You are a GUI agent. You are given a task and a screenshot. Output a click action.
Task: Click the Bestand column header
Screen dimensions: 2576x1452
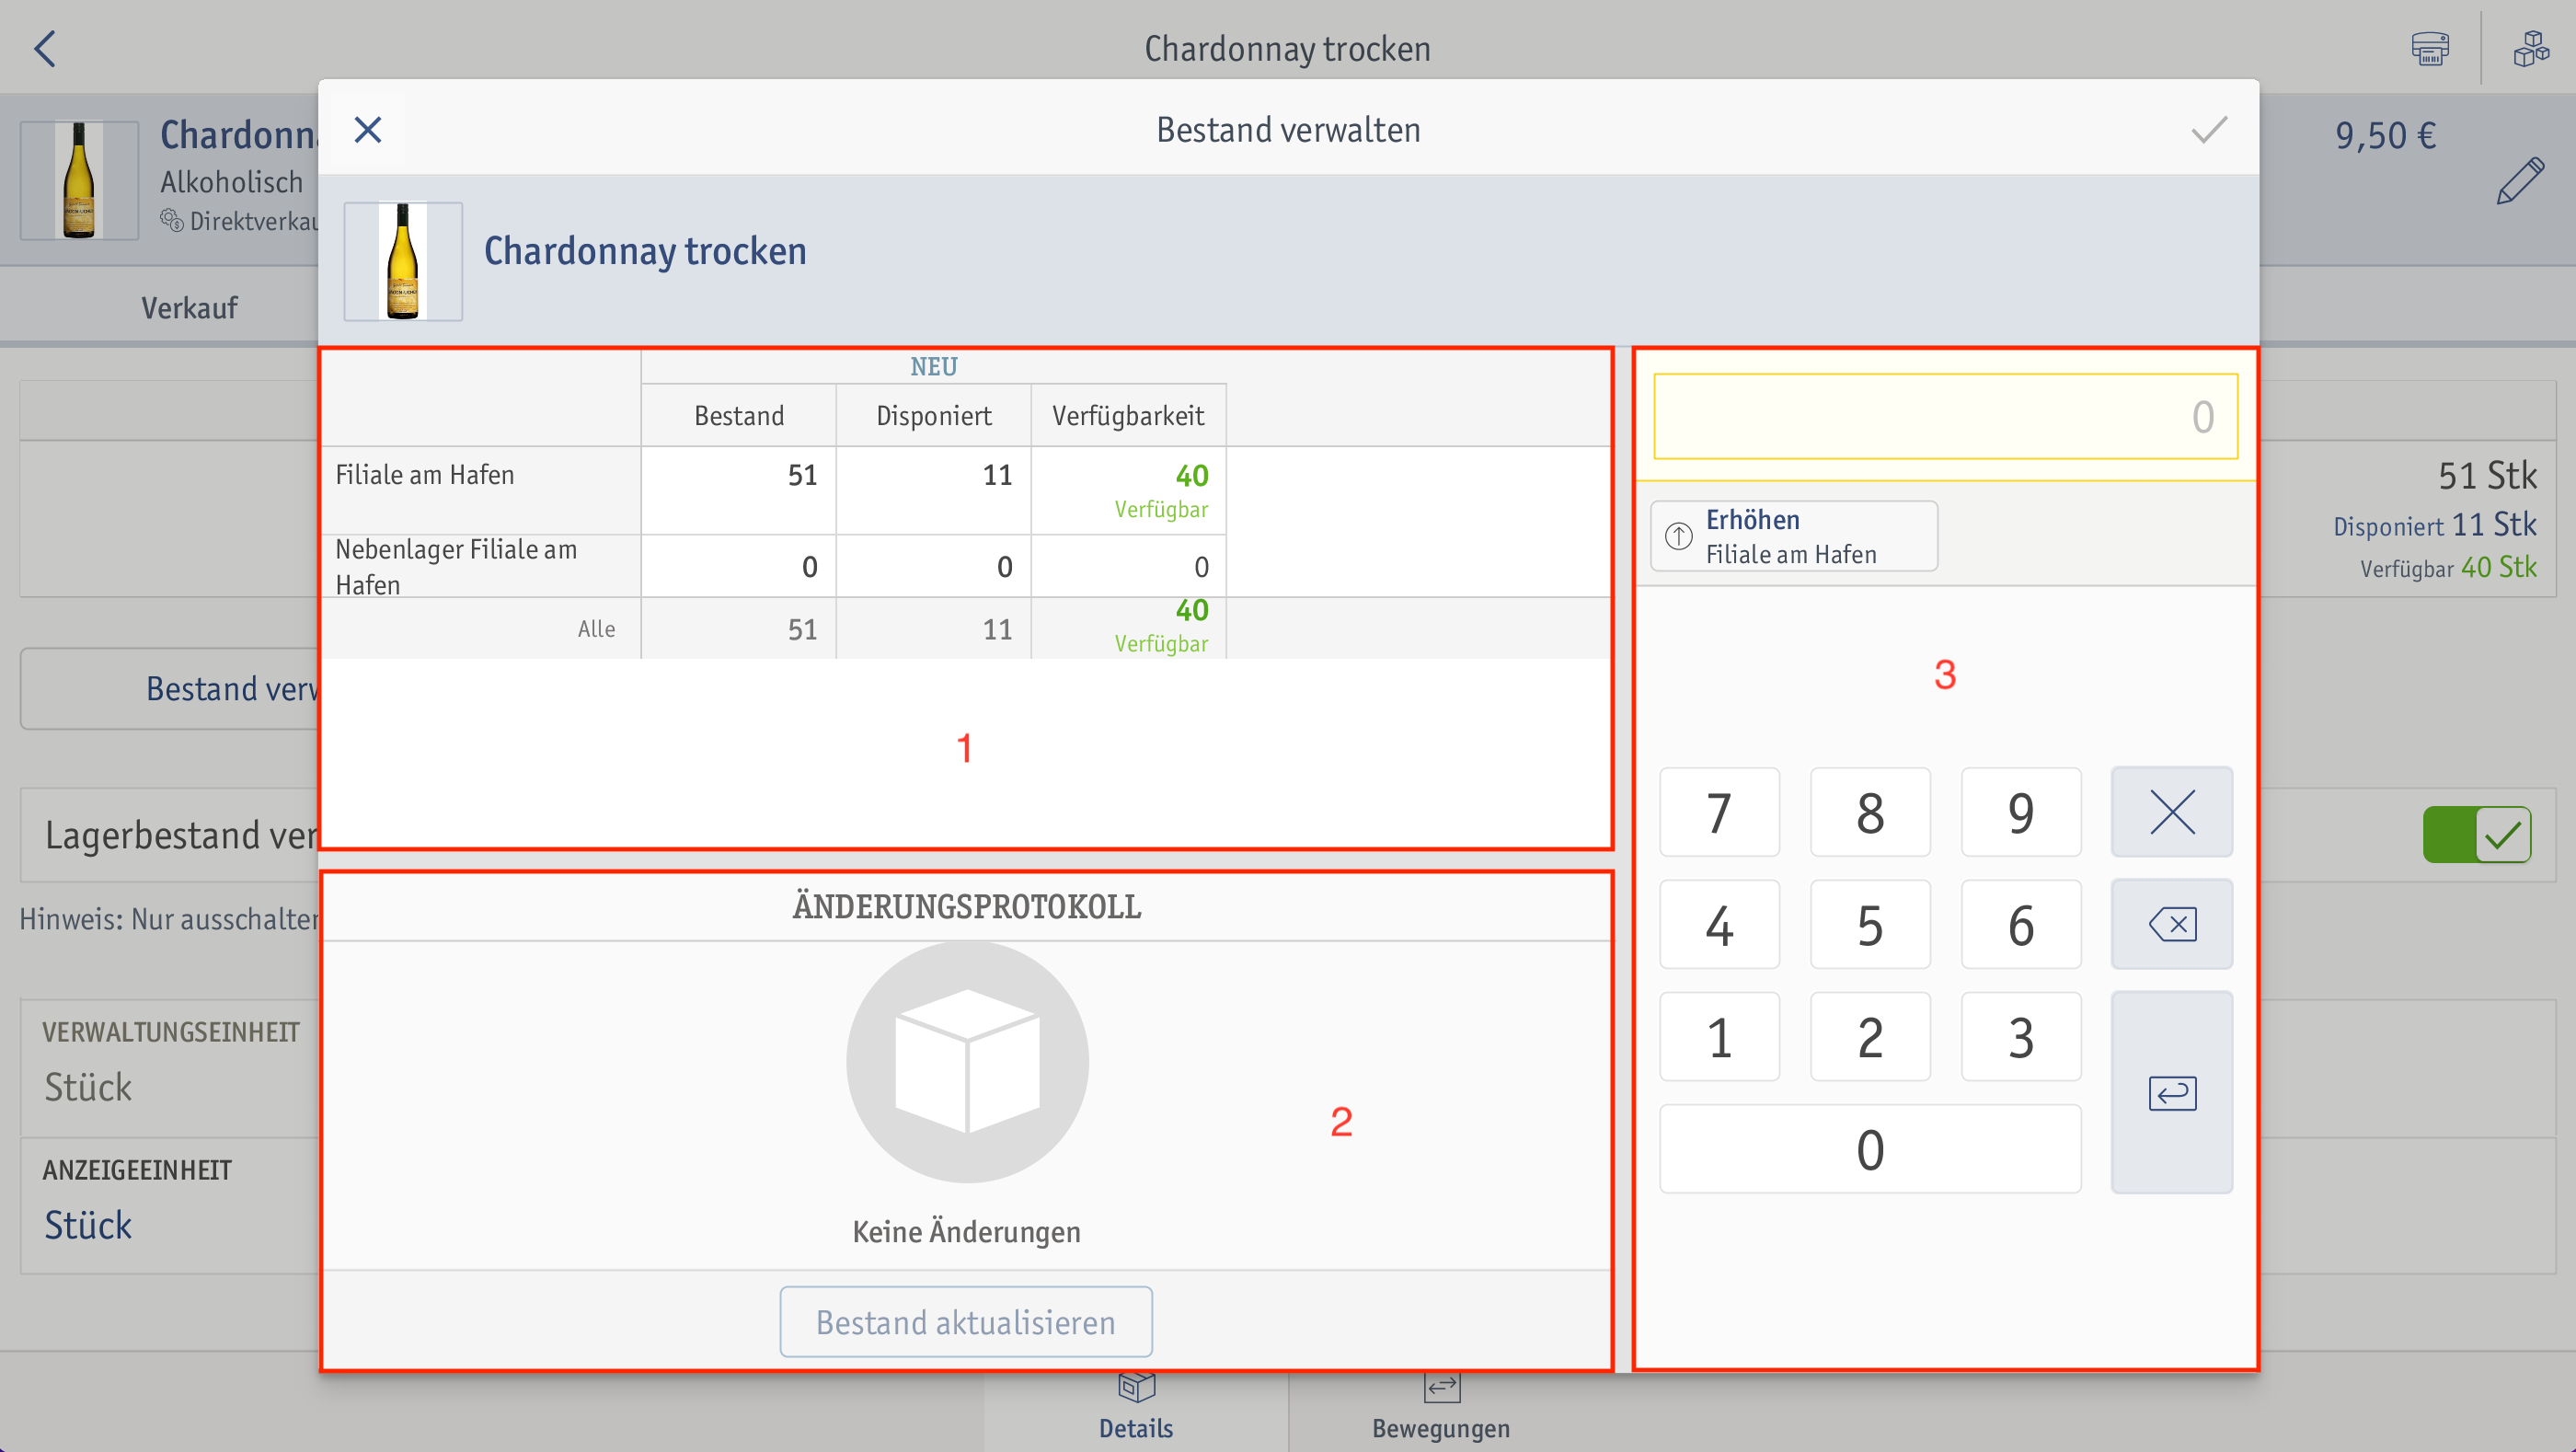(x=739, y=415)
